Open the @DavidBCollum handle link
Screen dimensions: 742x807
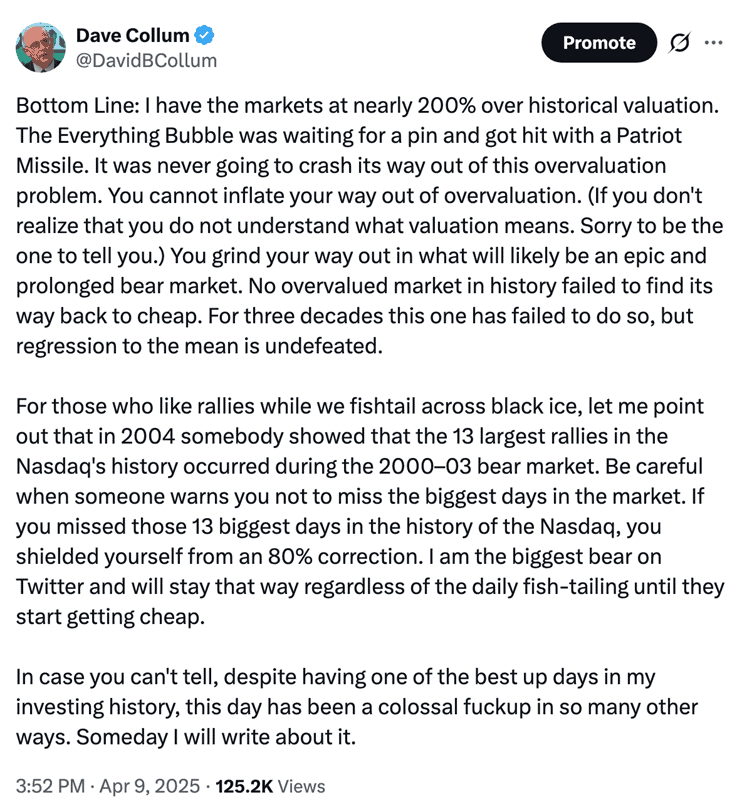[146, 60]
